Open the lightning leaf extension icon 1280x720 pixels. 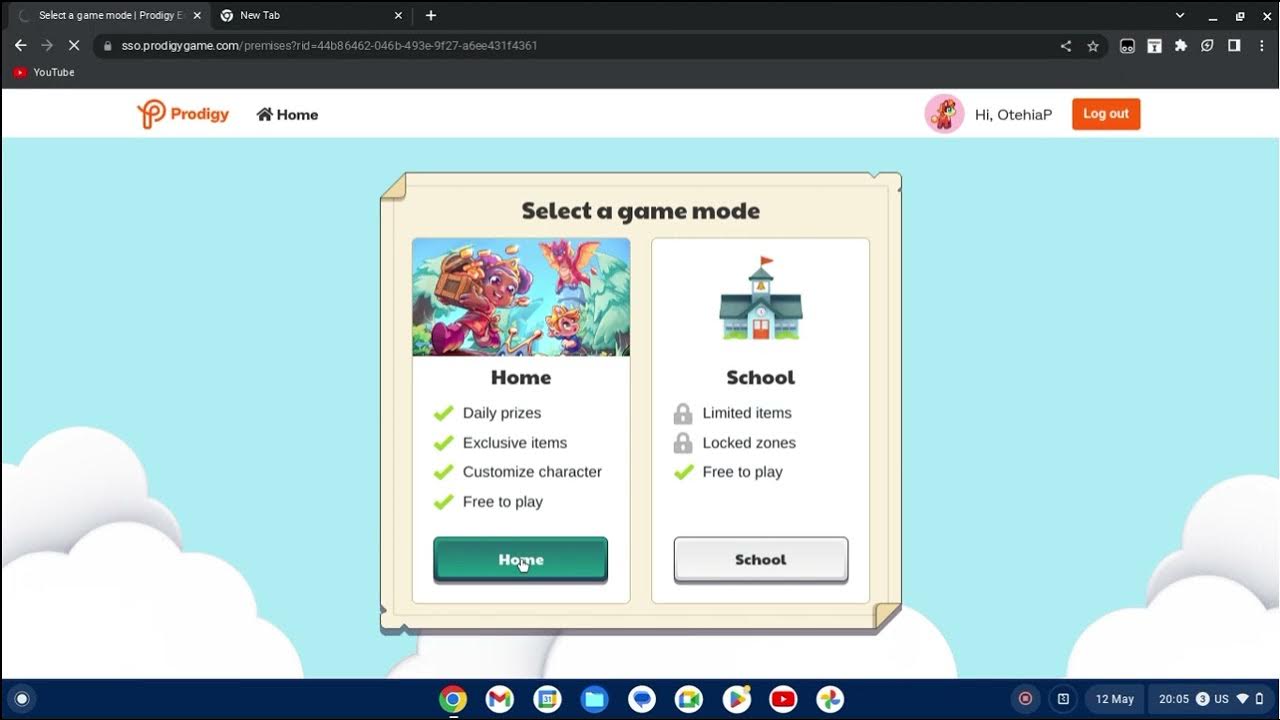1207,46
